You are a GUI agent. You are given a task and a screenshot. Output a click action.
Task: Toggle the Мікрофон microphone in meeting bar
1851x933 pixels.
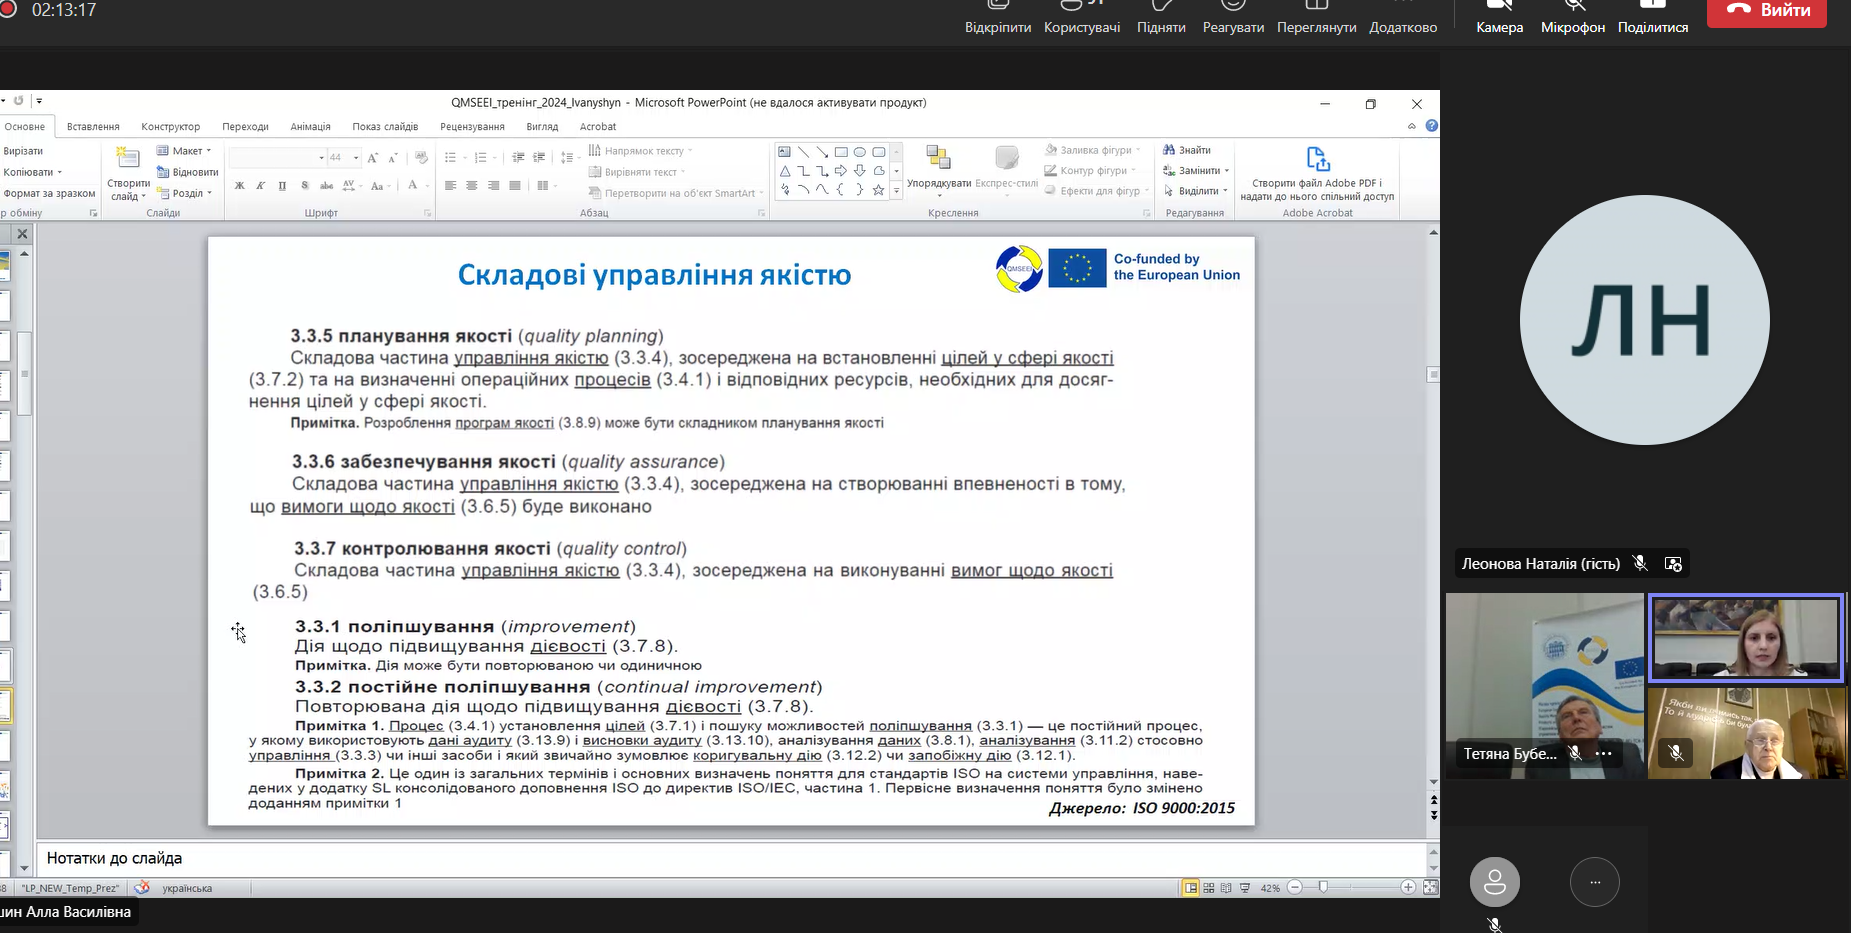pyautogui.click(x=1572, y=18)
